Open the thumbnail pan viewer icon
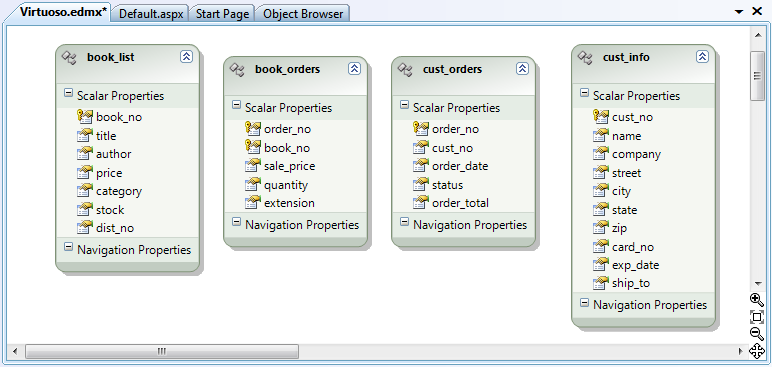772x367 pixels. [757, 351]
